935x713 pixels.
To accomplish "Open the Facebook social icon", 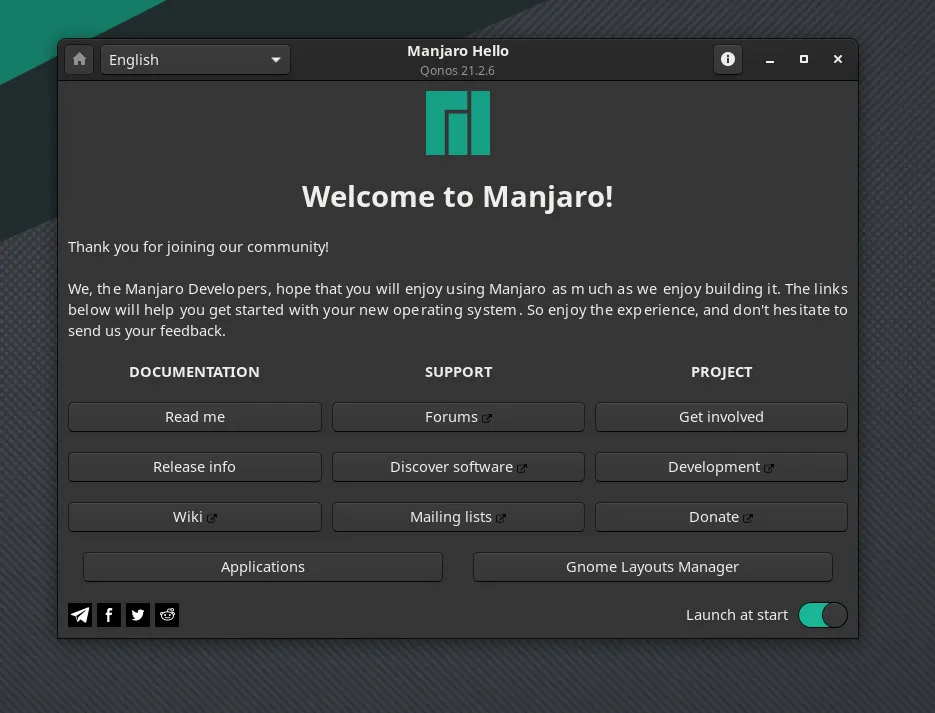I will point(109,615).
